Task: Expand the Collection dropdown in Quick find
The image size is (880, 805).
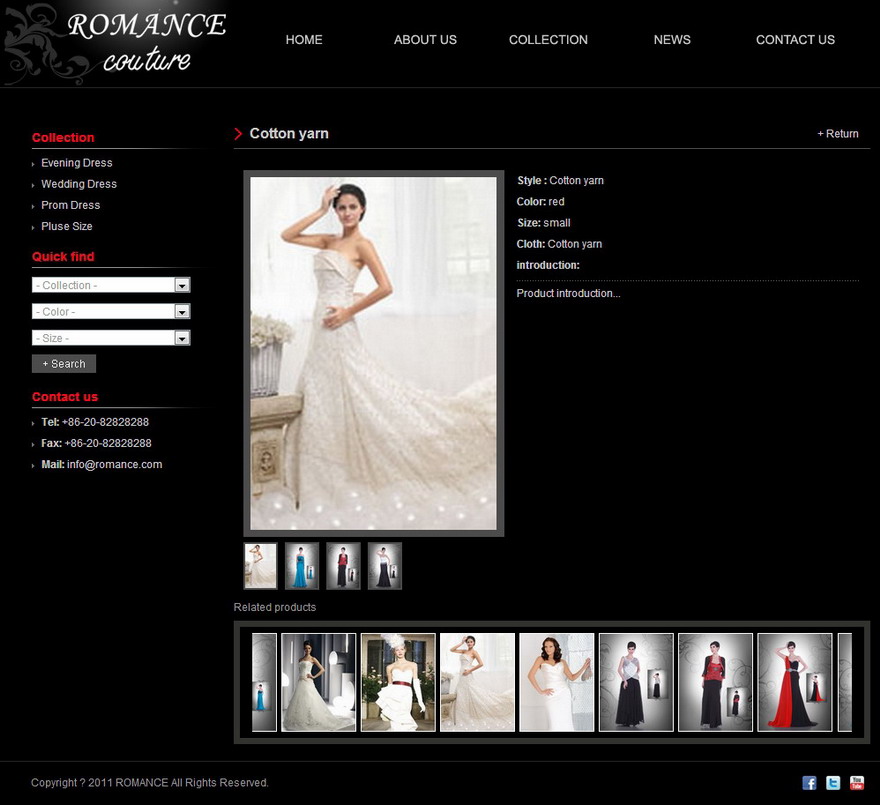Action: click(x=111, y=285)
